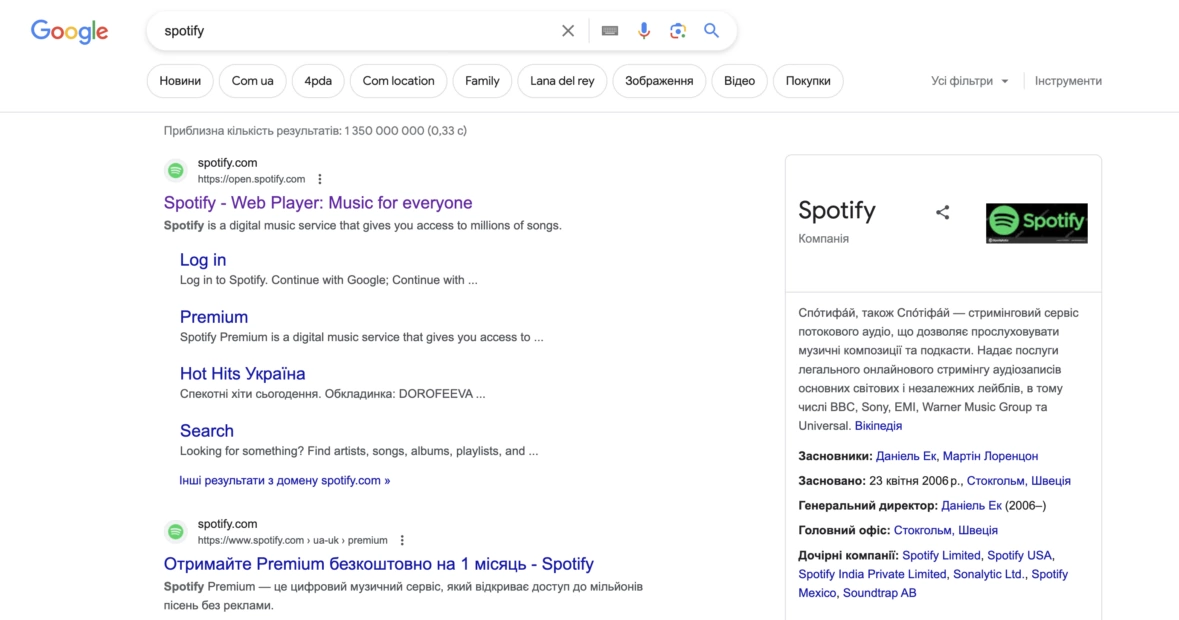Screen dimensions: 1179x620
Task: Open Даніель Ек CEO link
Action: coord(971,506)
